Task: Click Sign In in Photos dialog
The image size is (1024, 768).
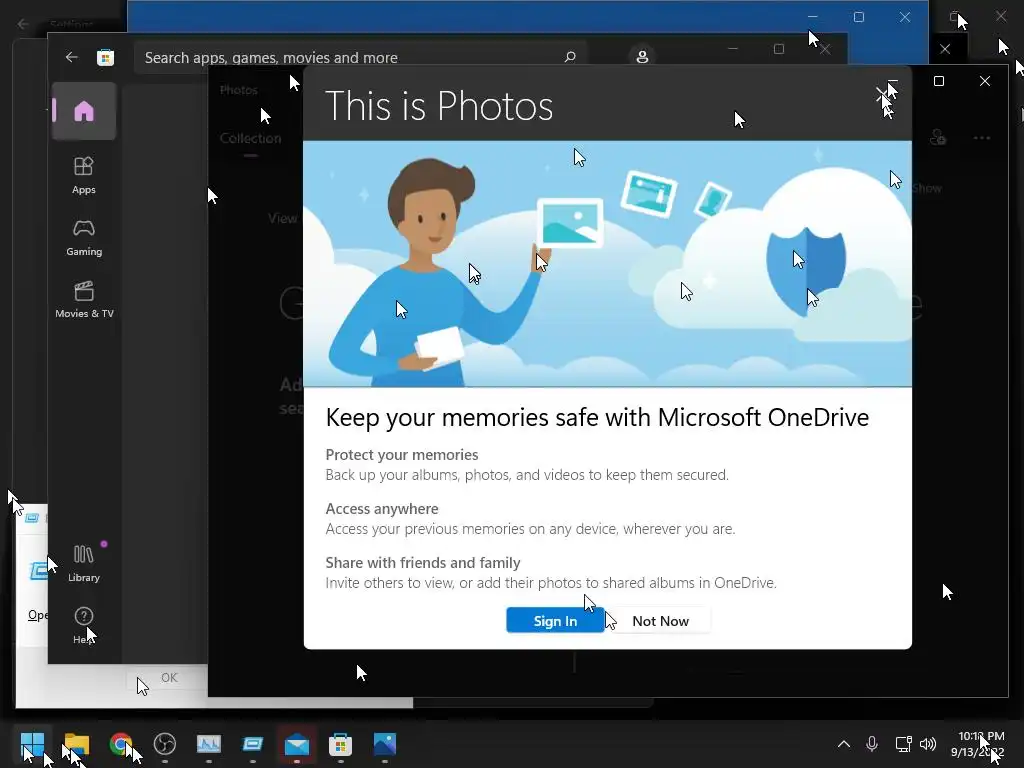Action: click(x=555, y=620)
